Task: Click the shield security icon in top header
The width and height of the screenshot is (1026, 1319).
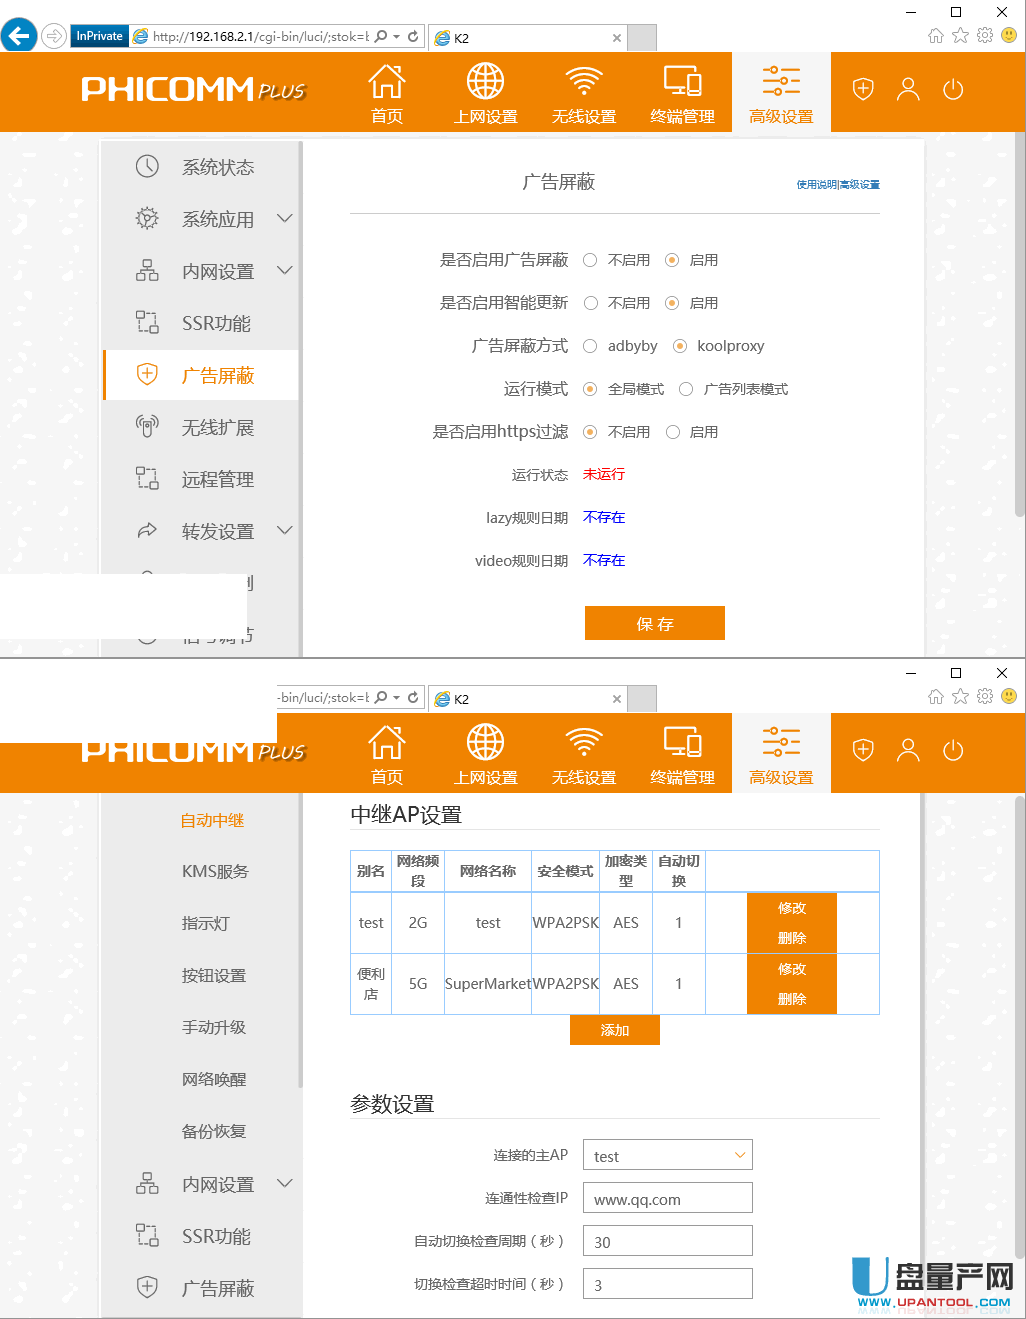Action: (863, 90)
